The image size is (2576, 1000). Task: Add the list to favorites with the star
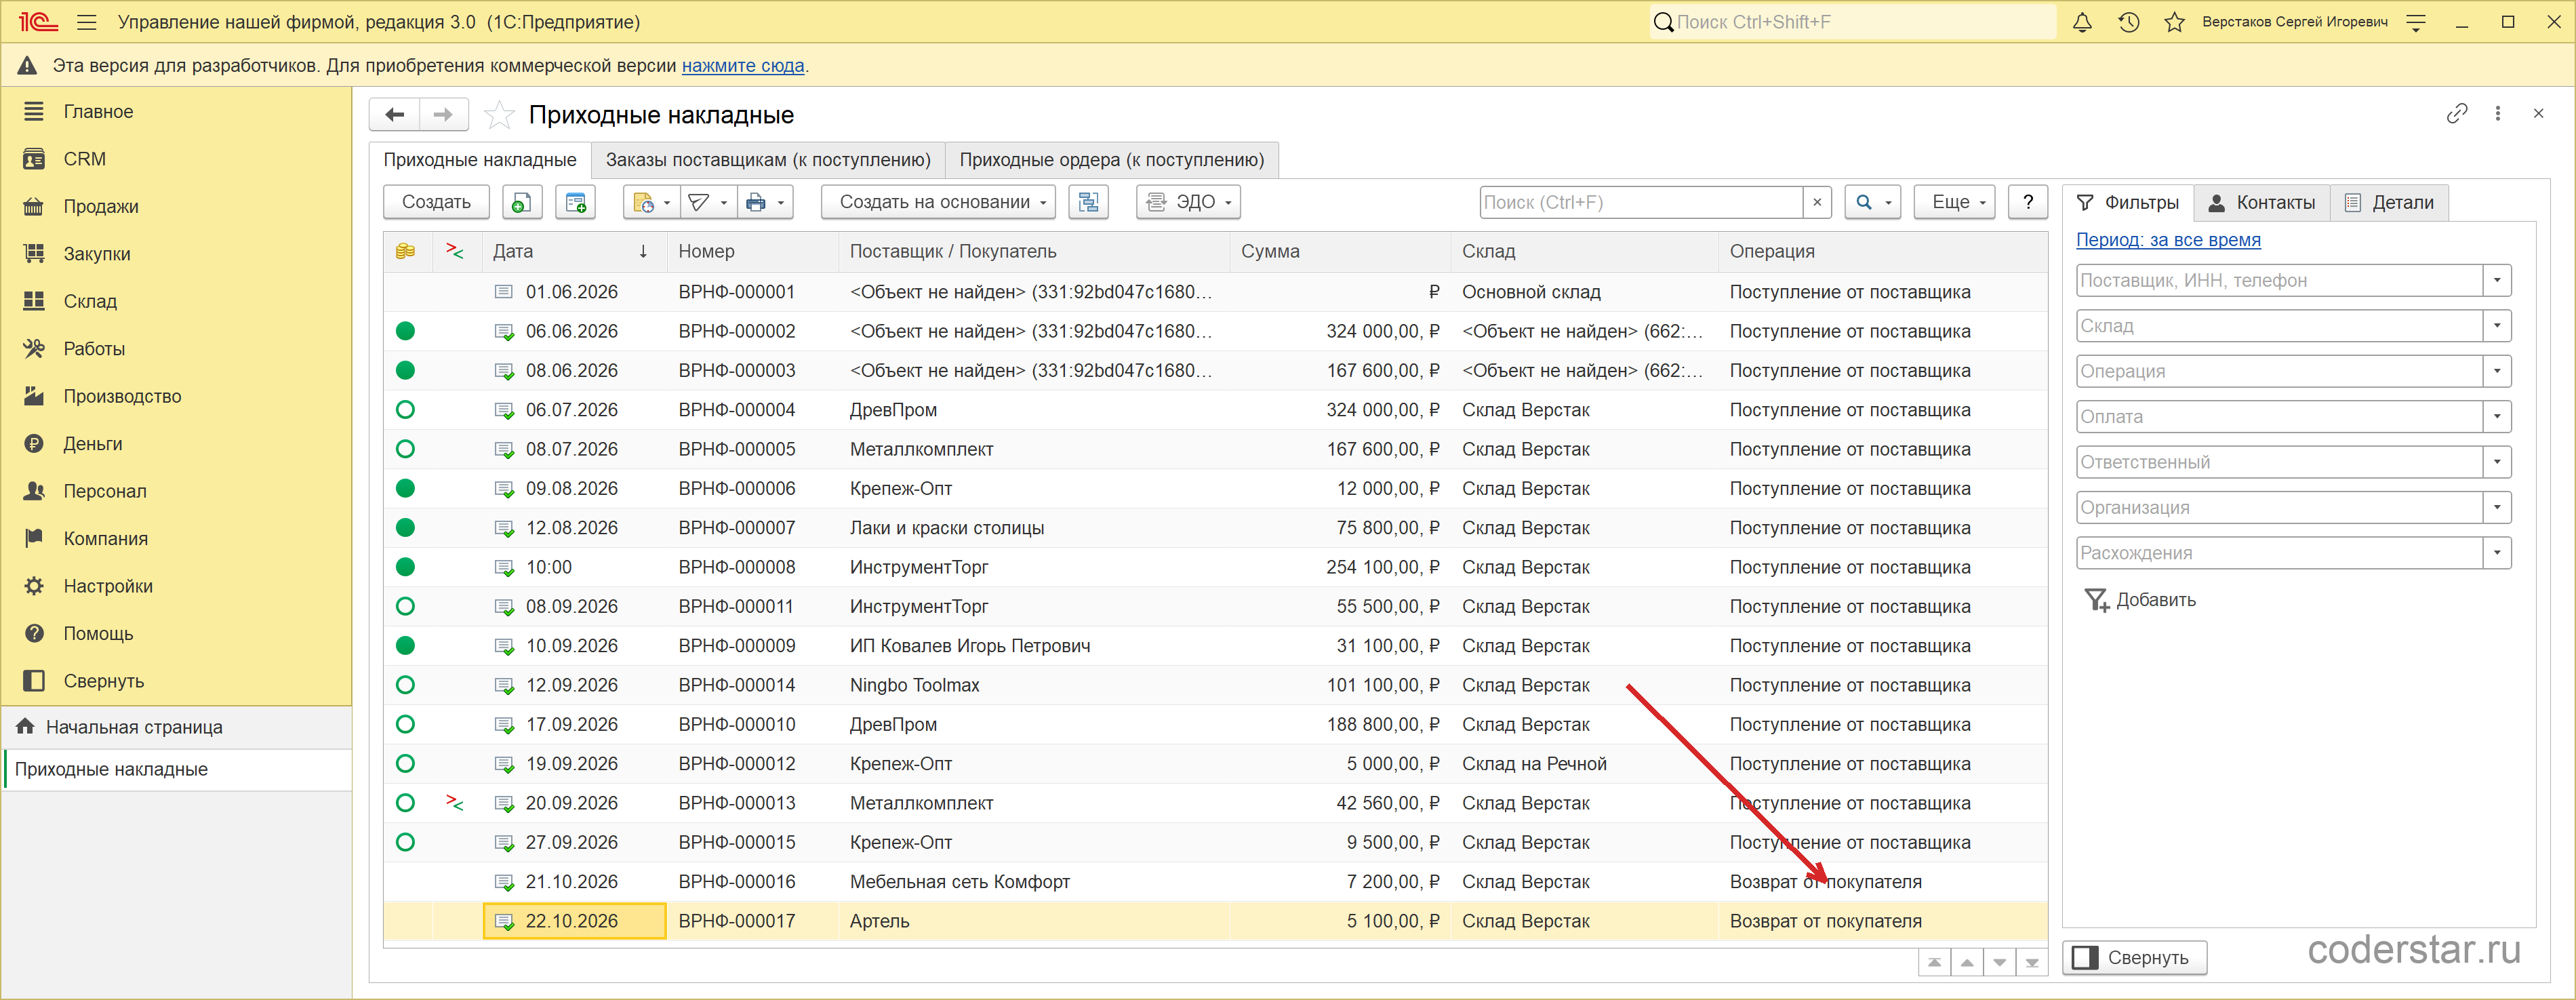pos(498,115)
